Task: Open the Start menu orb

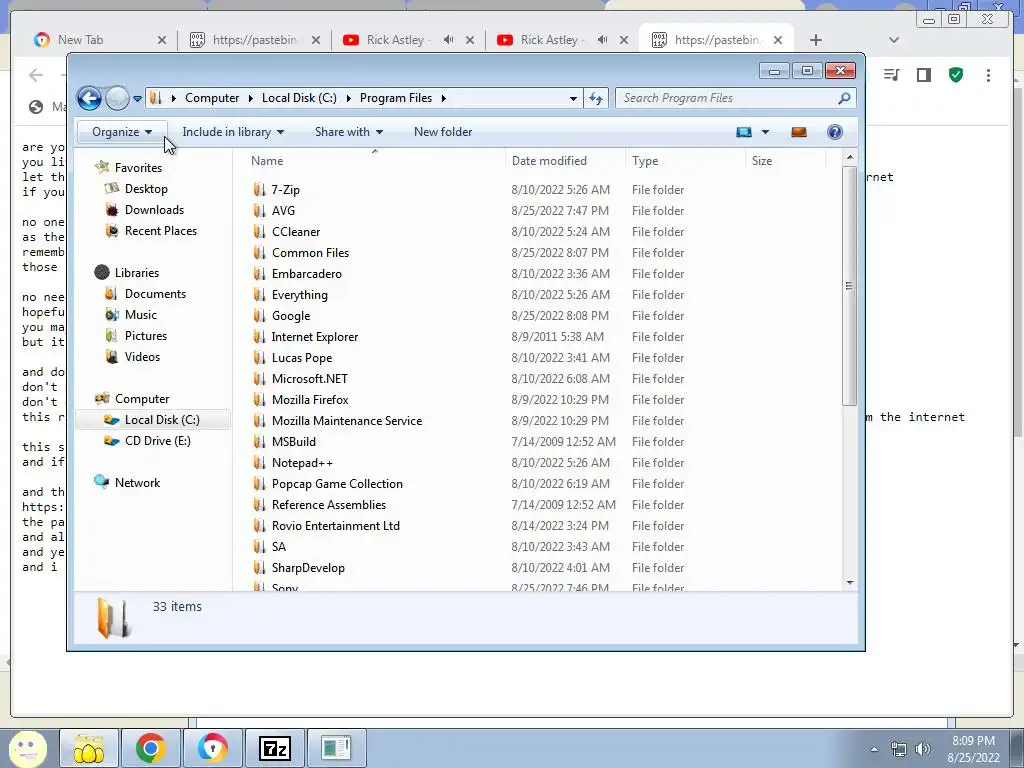Action: click(x=27, y=748)
